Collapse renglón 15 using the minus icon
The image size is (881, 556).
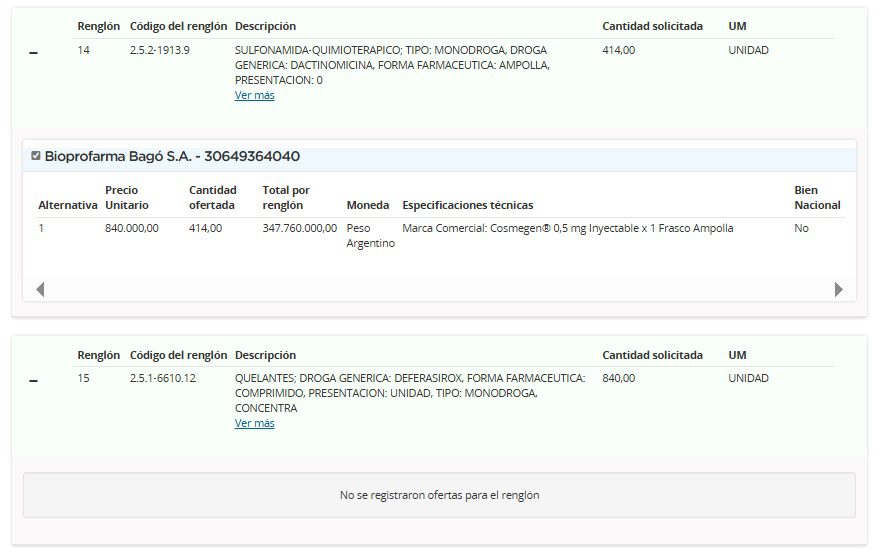point(34,381)
